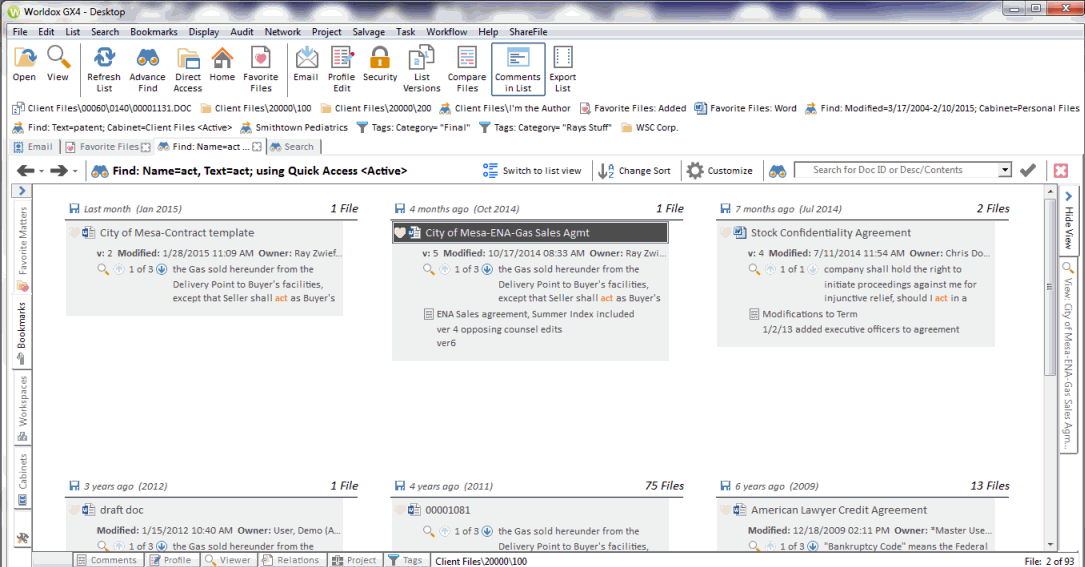Expand left sidebar with chevron
This screenshot has height=567, width=1085.
coord(22,190)
